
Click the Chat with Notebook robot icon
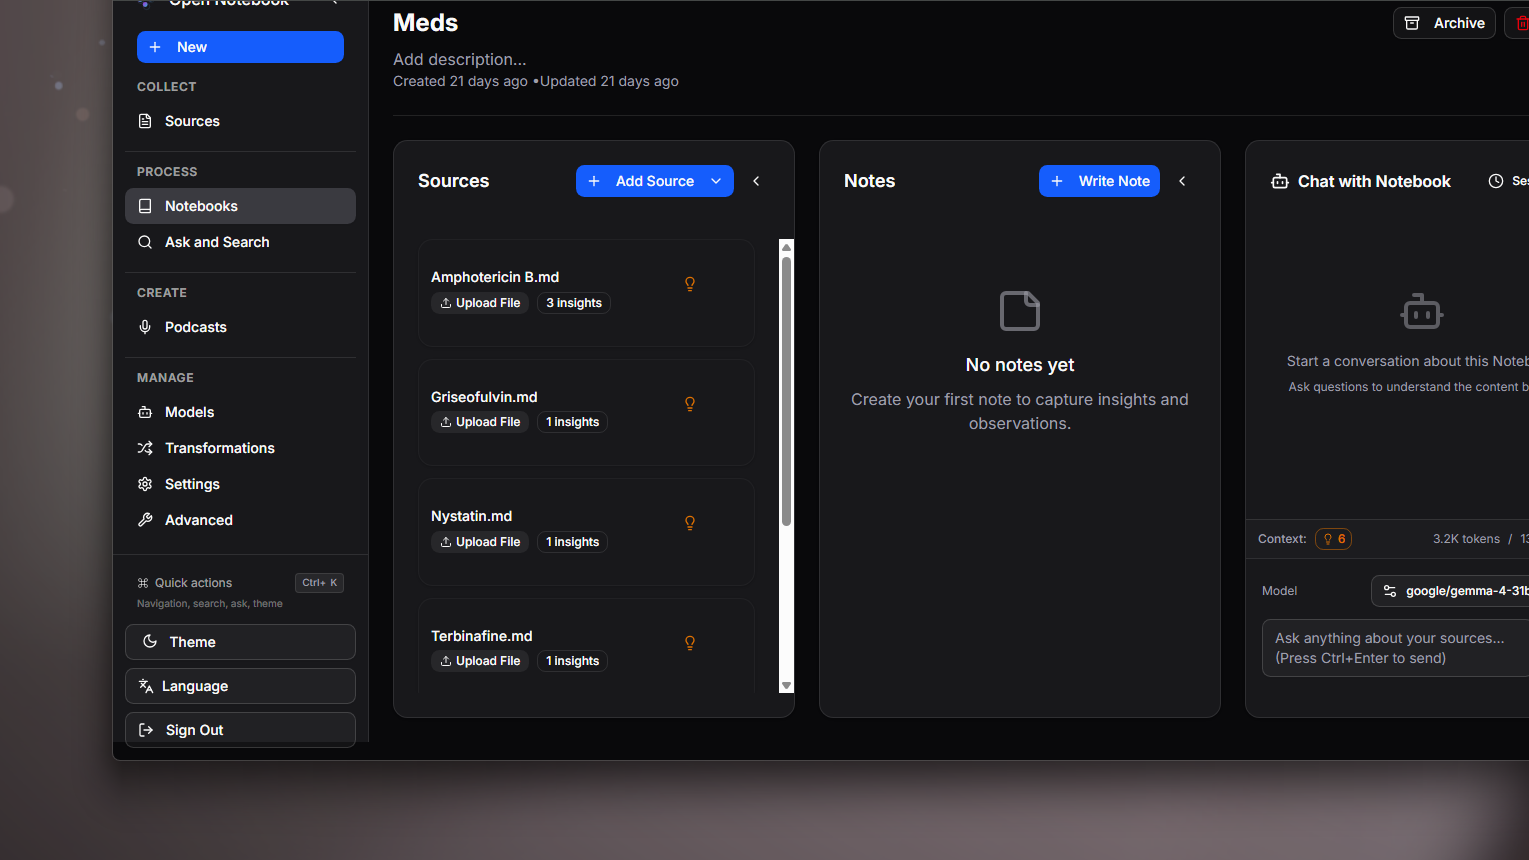(x=1279, y=181)
